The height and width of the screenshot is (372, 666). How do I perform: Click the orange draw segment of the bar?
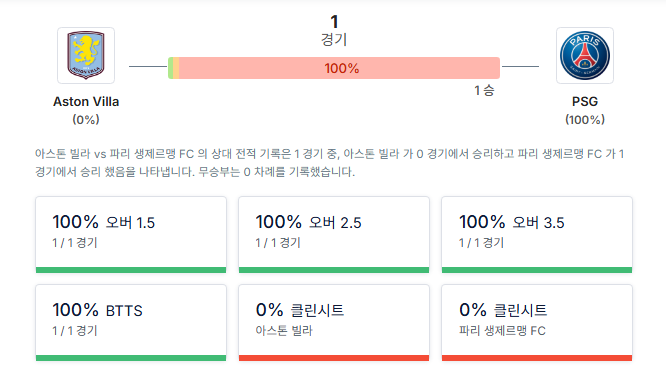(176, 68)
